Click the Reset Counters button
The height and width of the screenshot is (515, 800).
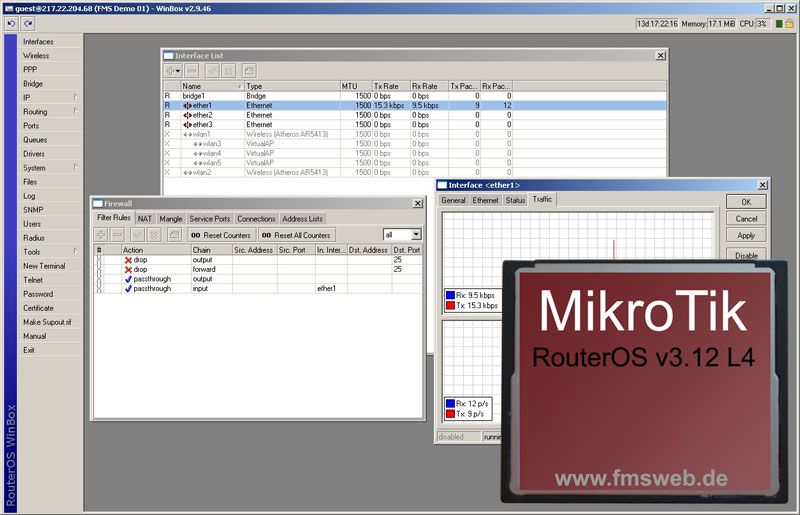click(221, 235)
